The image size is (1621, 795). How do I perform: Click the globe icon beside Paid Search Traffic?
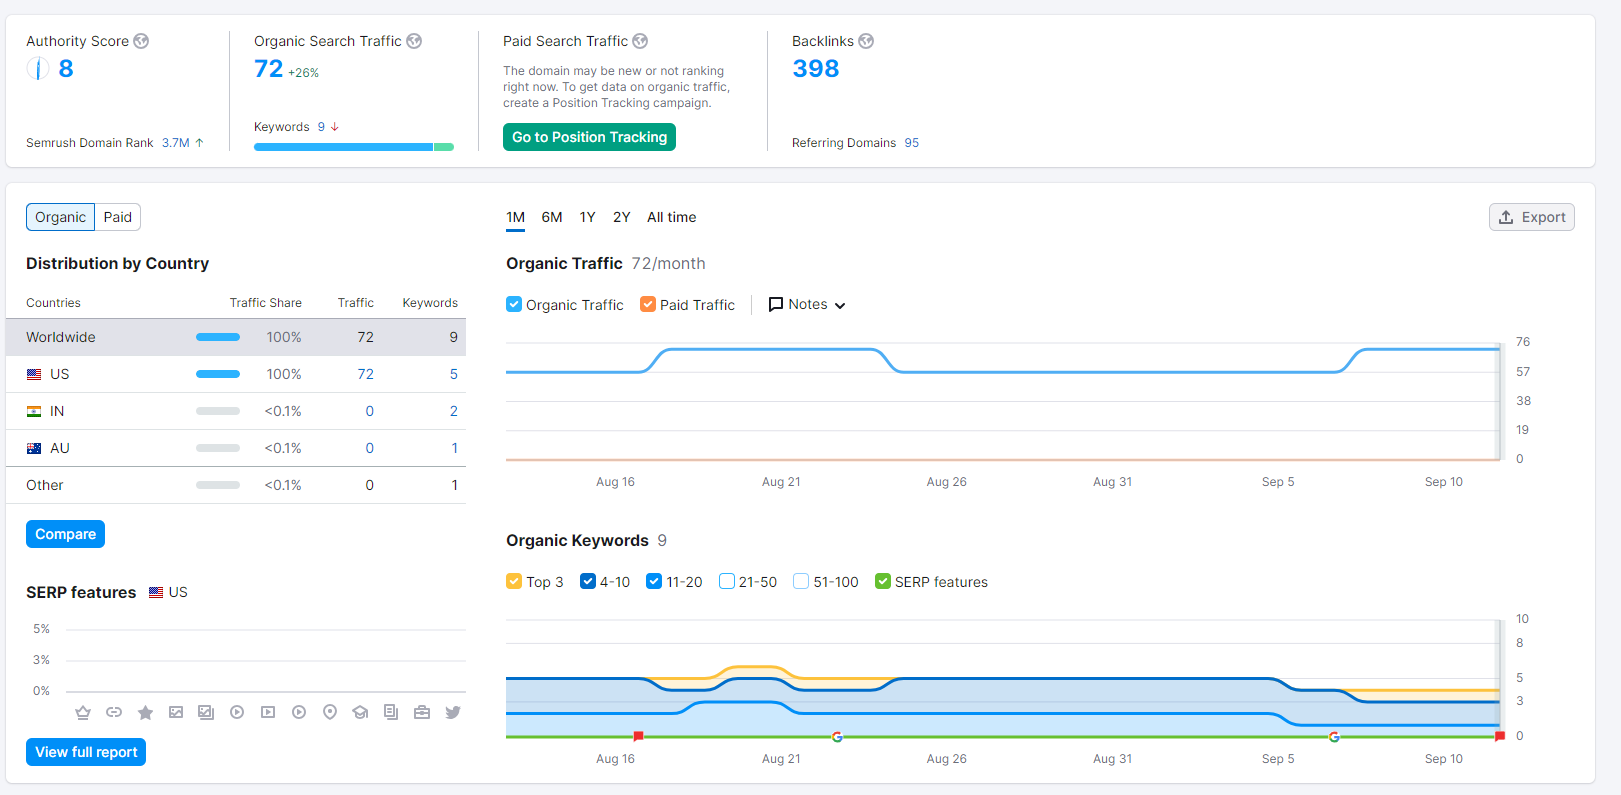(640, 41)
